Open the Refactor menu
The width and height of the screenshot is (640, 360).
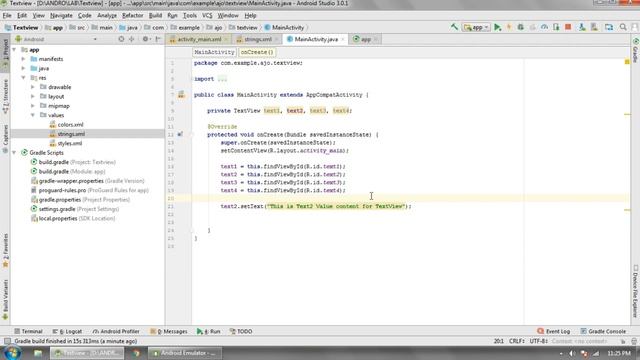coord(133,16)
